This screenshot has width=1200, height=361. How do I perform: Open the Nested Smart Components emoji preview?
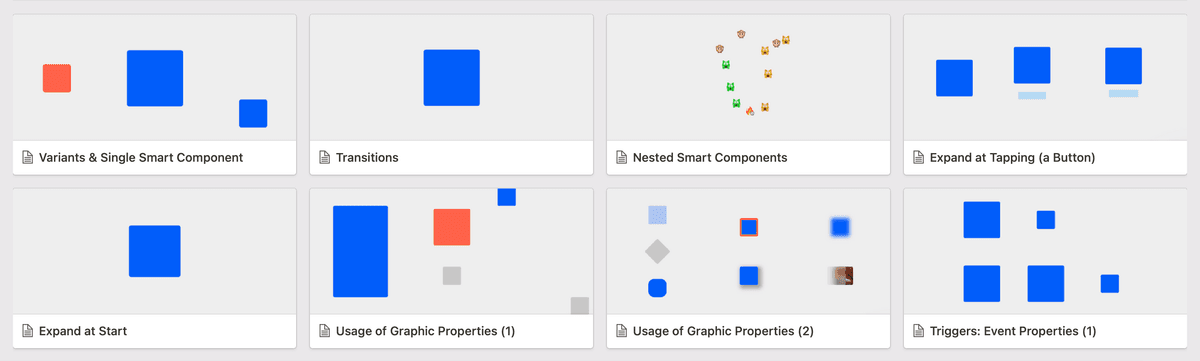[x=749, y=78]
